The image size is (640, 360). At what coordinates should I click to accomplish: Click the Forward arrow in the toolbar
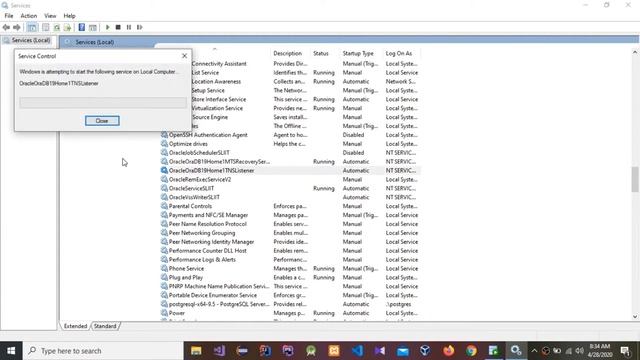(x=17, y=27)
